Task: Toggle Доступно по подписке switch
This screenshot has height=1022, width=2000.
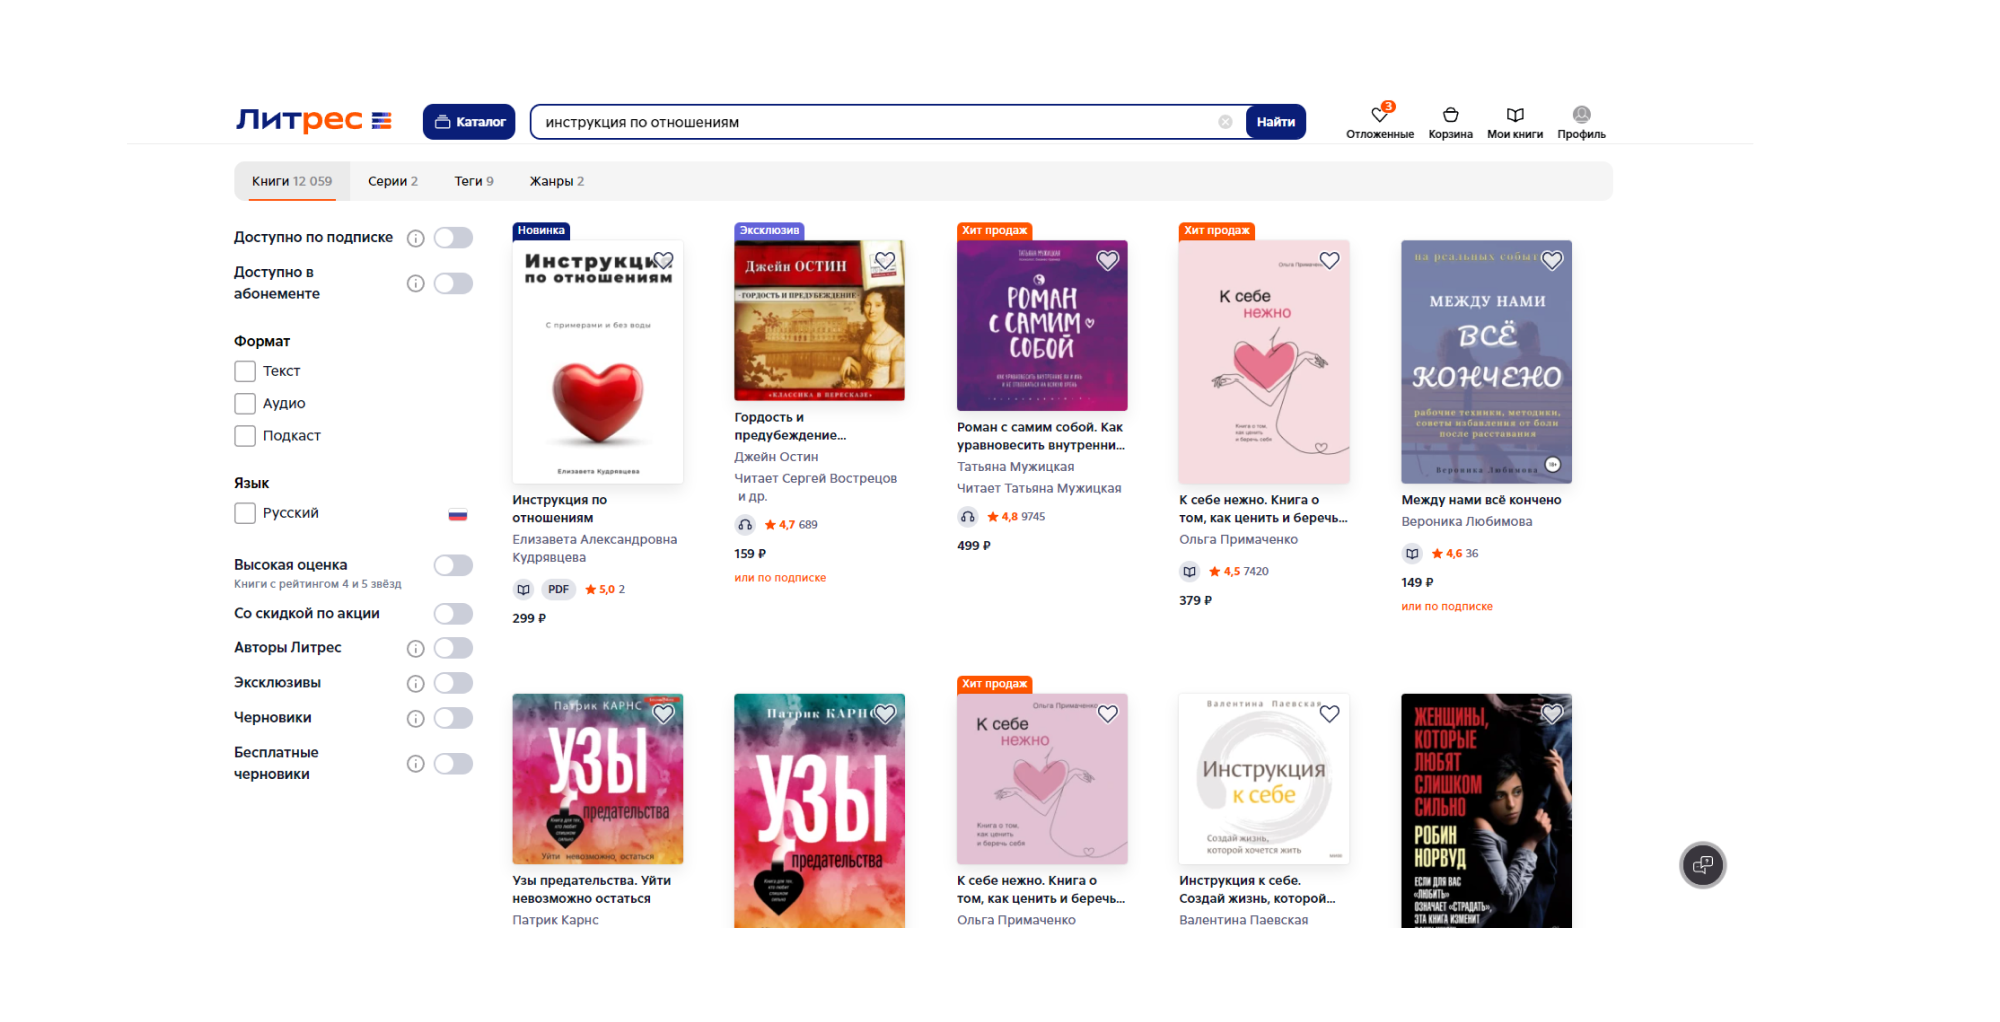Action: (453, 238)
